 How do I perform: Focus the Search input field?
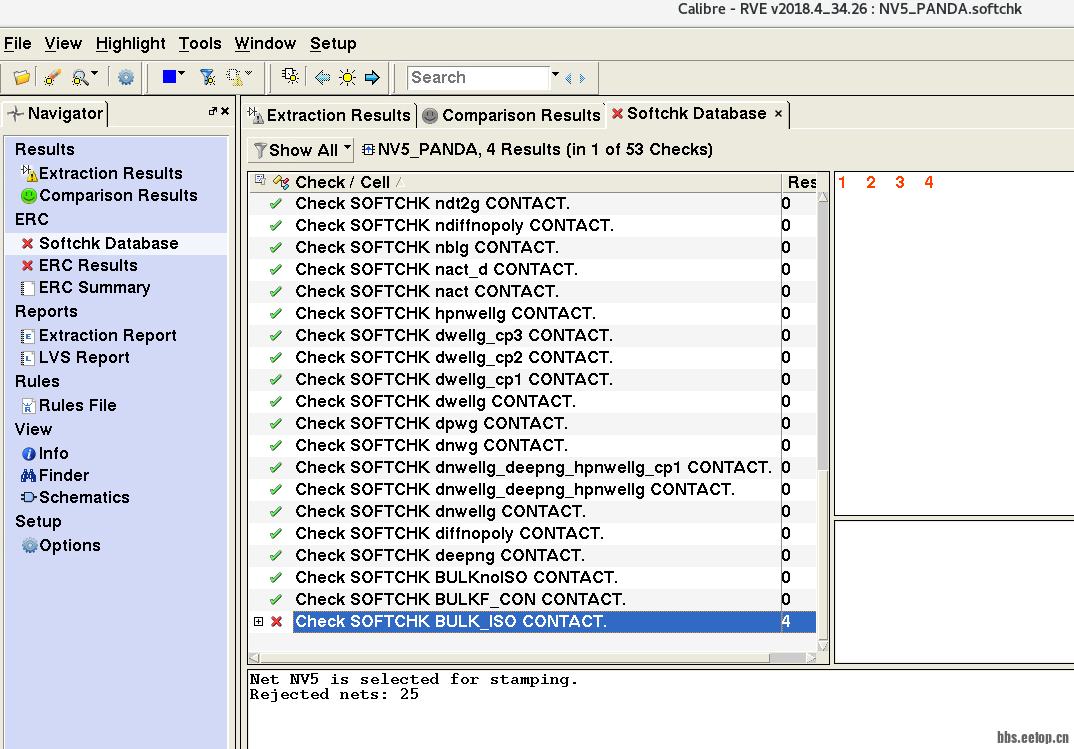point(478,77)
